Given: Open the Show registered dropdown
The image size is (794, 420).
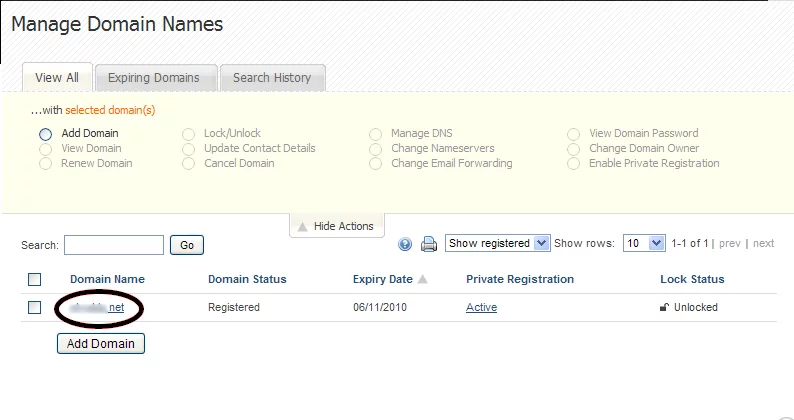Looking at the screenshot, I should pyautogui.click(x=498, y=243).
